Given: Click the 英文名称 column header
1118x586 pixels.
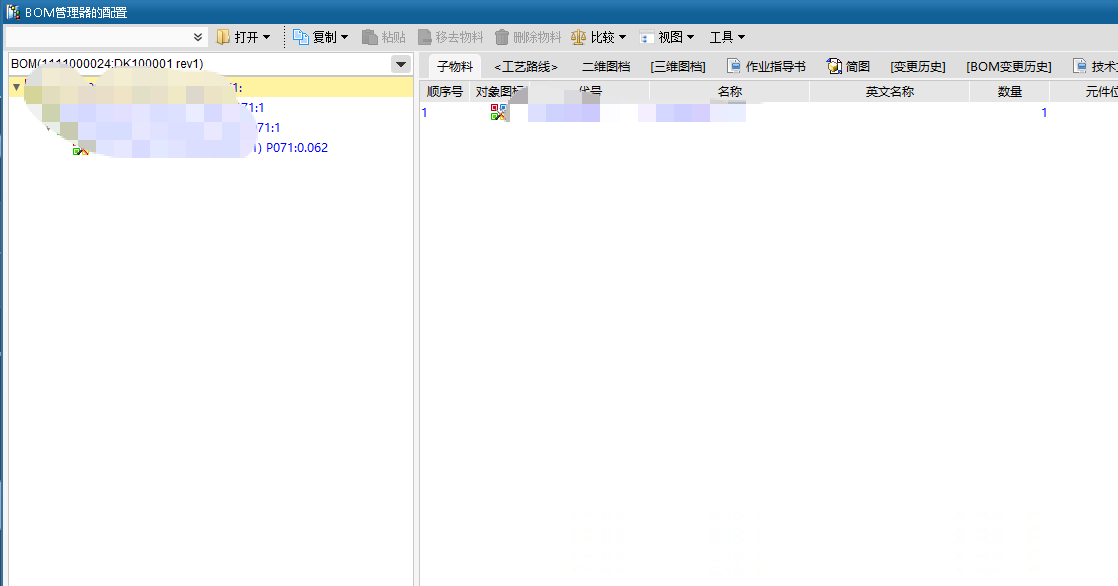Looking at the screenshot, I should click(889, 91).
